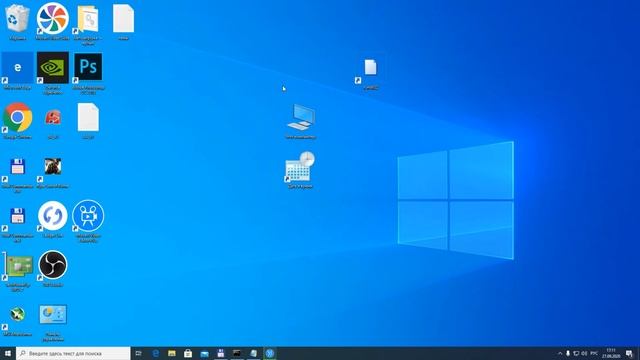Select the This PC computer icon

pyautogui.click(x=301, y=118)
